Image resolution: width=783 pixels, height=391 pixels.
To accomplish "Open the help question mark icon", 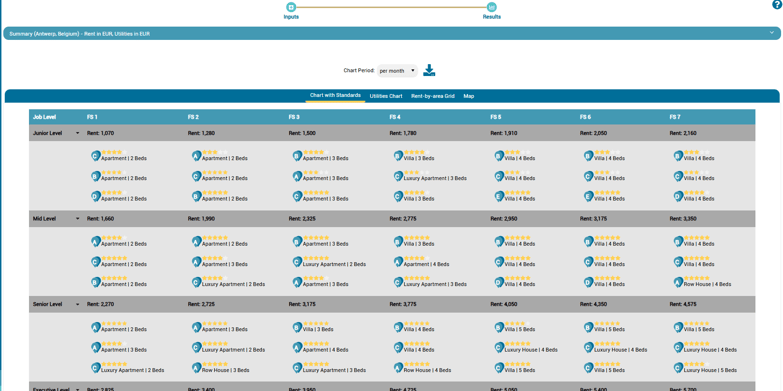I will [x=777, y=4].
